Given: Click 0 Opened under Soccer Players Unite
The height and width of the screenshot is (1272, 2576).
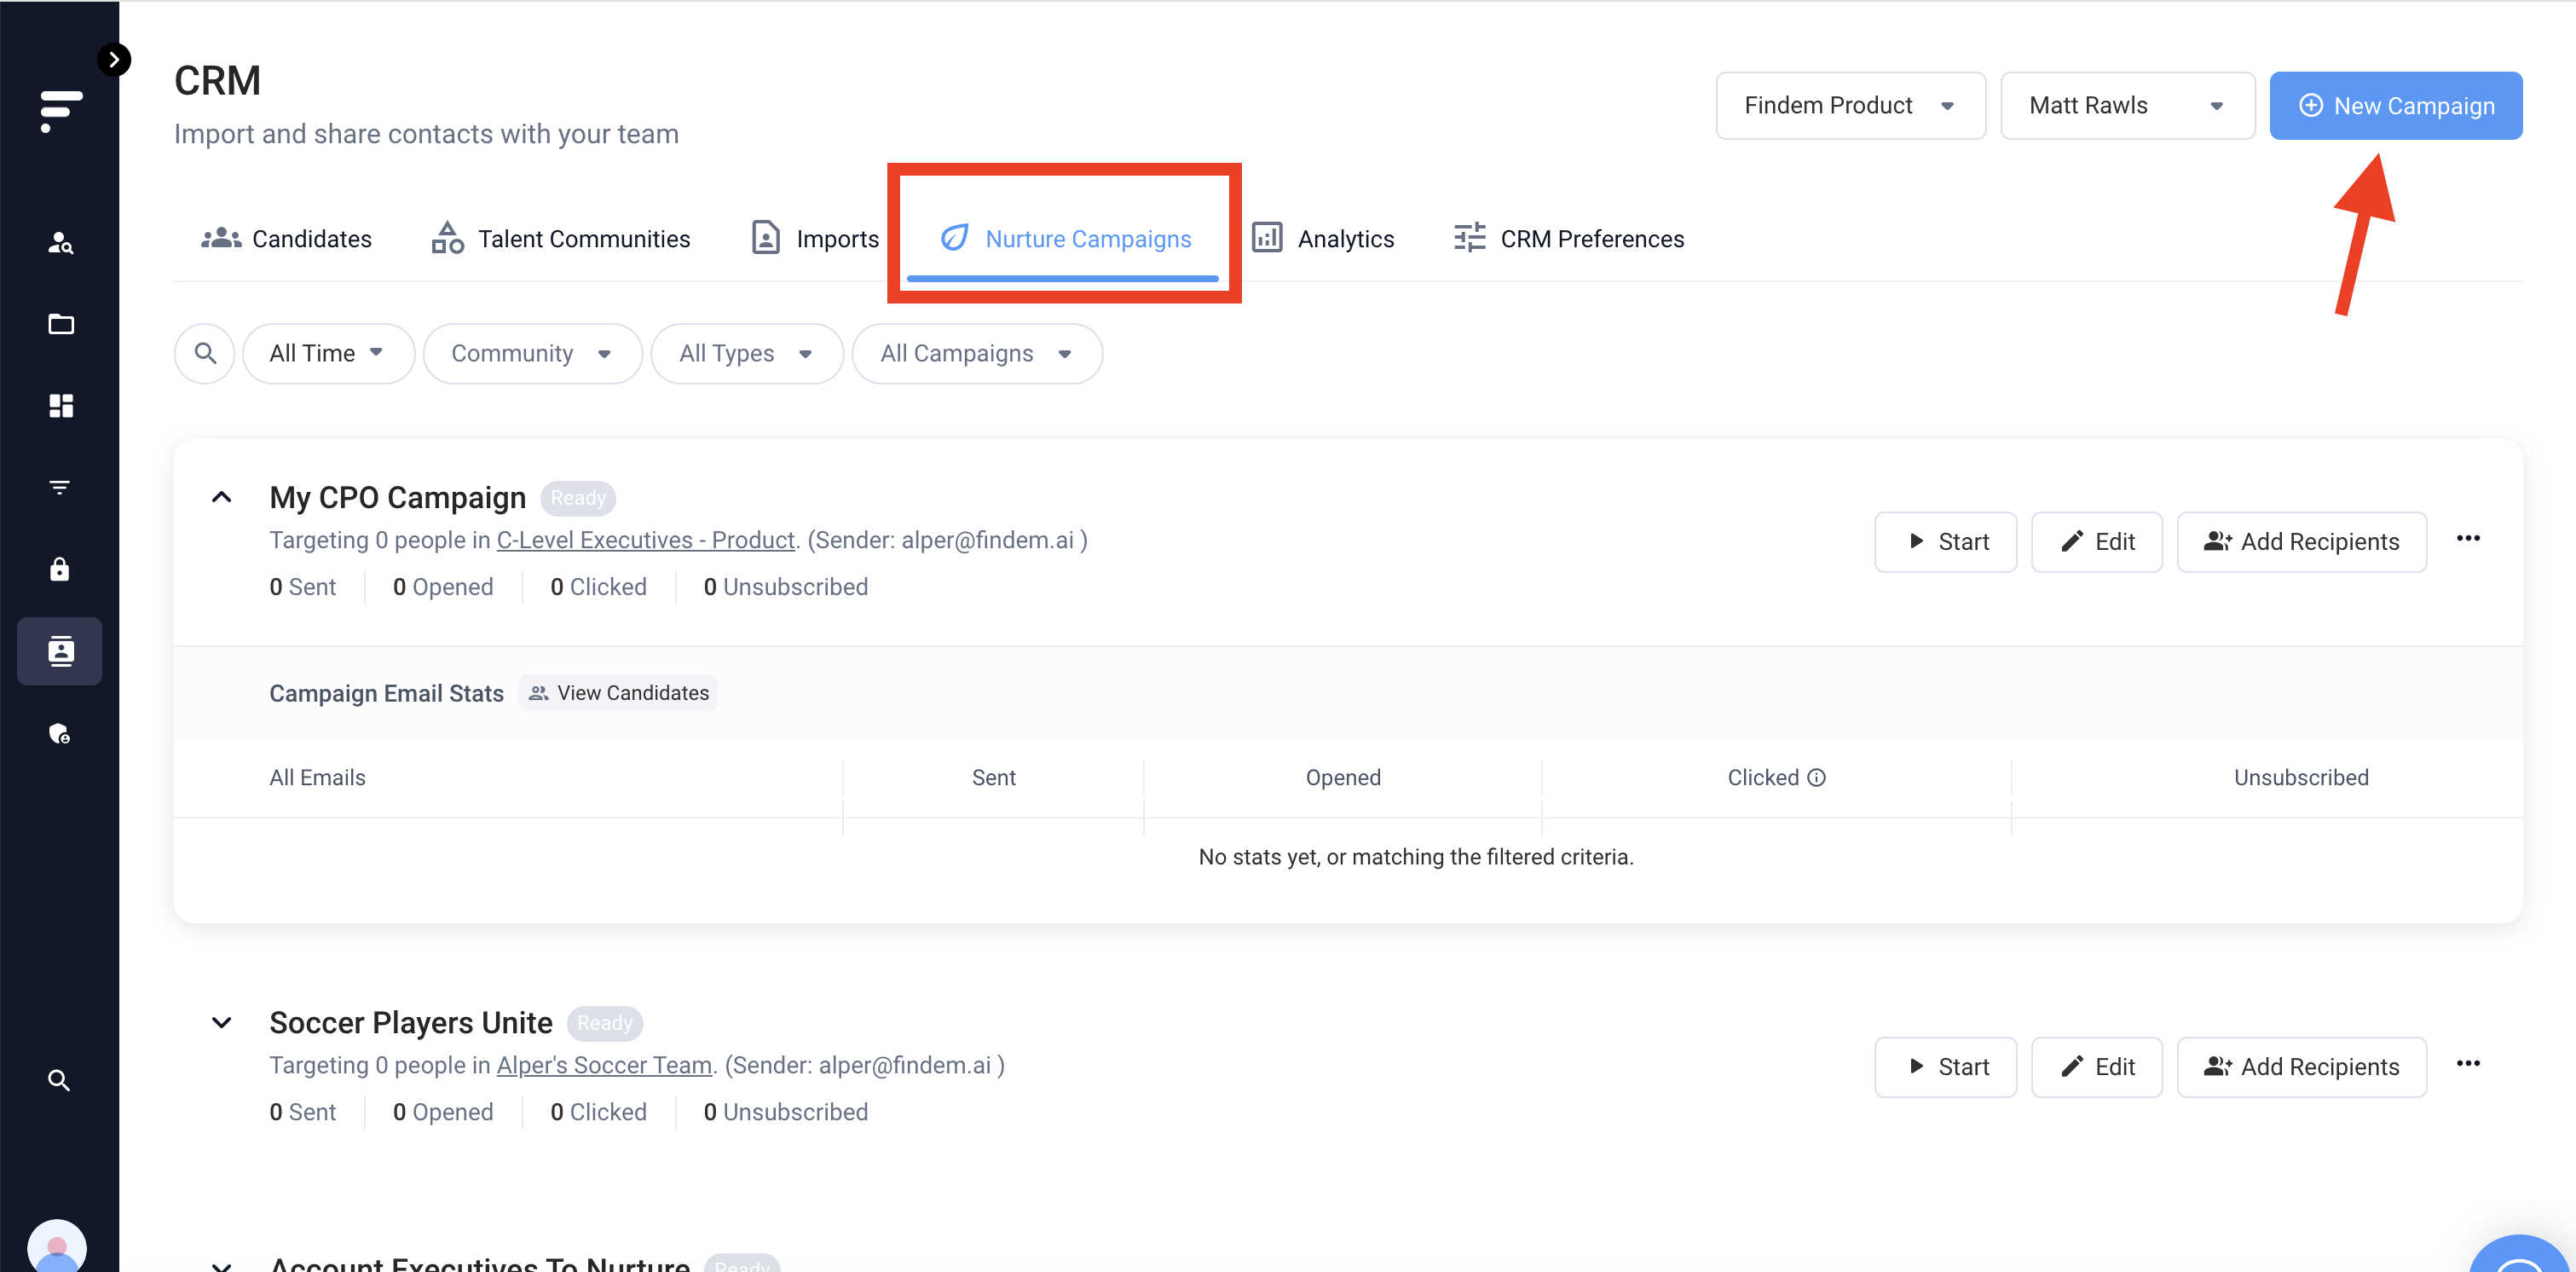Looking at the screenshot, I should pos(443,1111).
